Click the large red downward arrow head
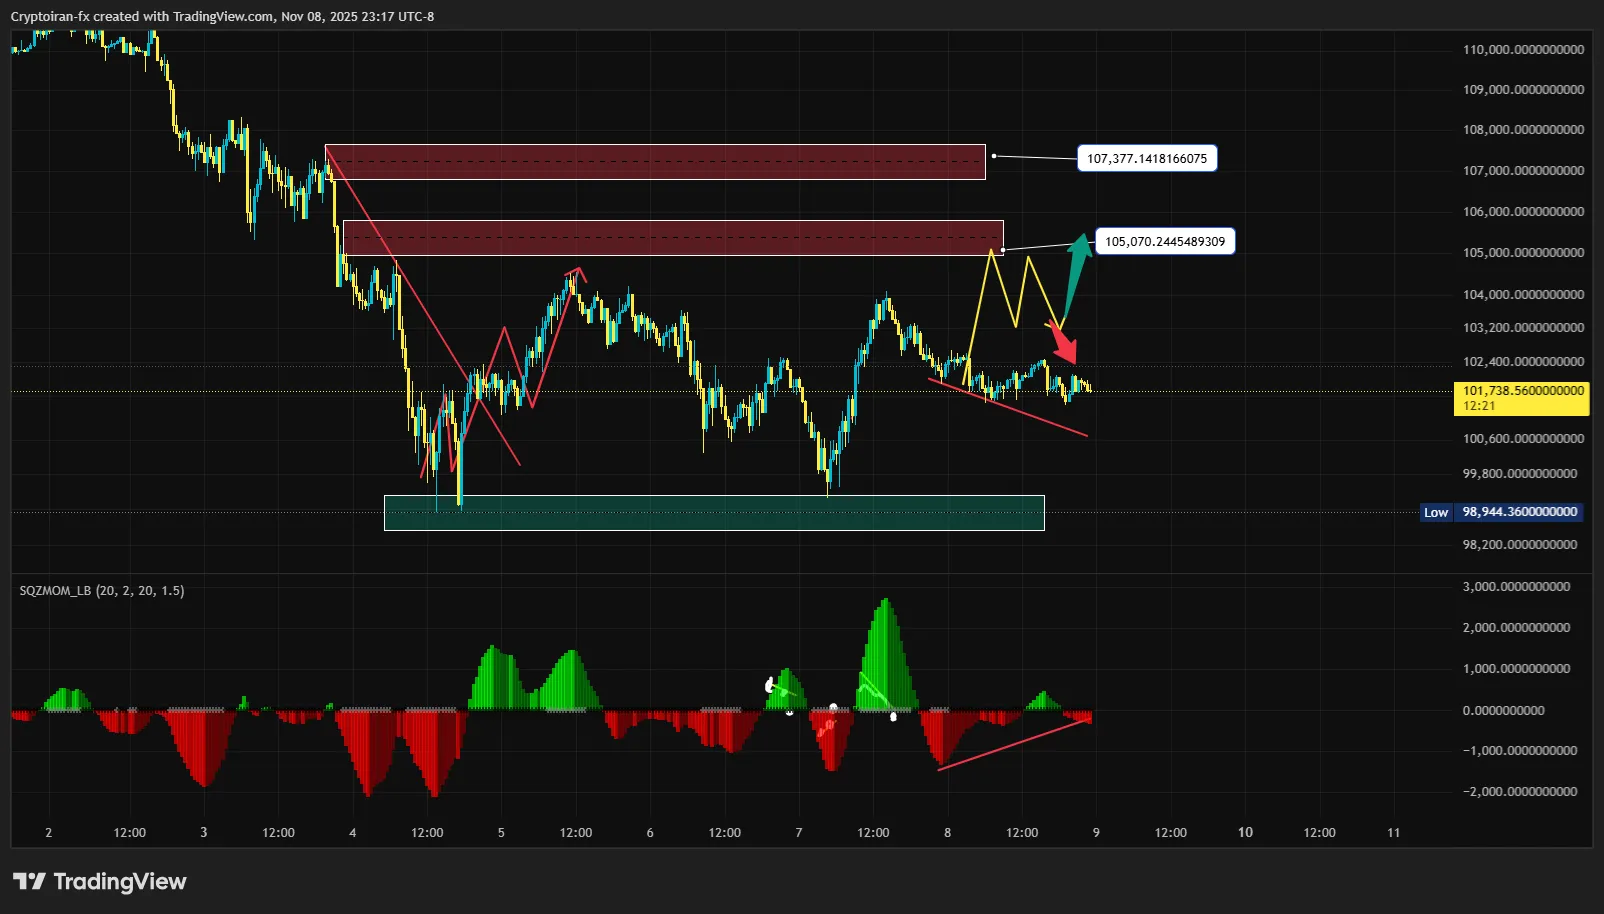This screenshot has height=914, width=1604. coord(1067,350)
